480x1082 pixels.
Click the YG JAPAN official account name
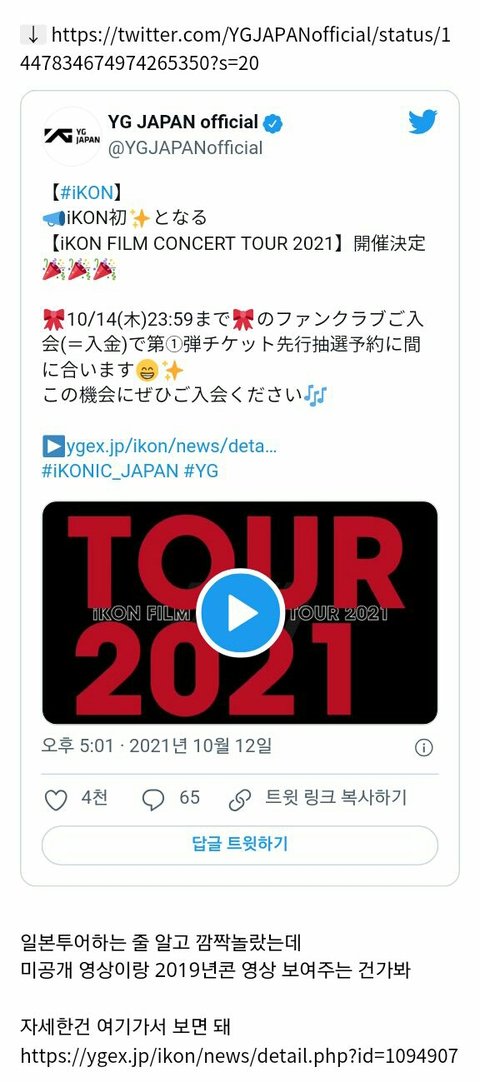[x=183, y=123]
